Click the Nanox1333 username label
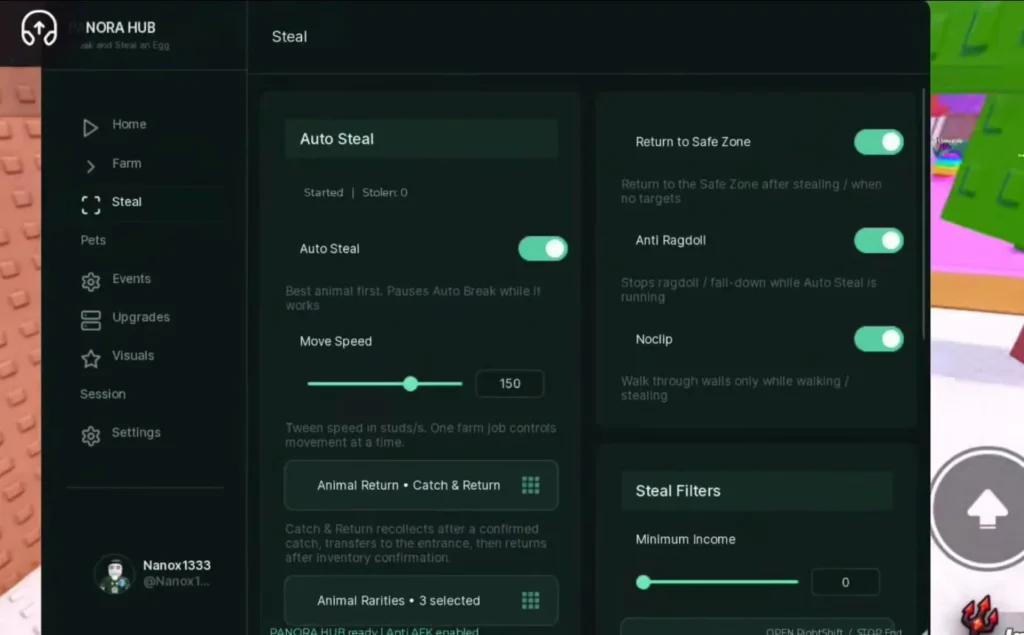The width and height of the screenshot is (1024, 635). [177, 566]
